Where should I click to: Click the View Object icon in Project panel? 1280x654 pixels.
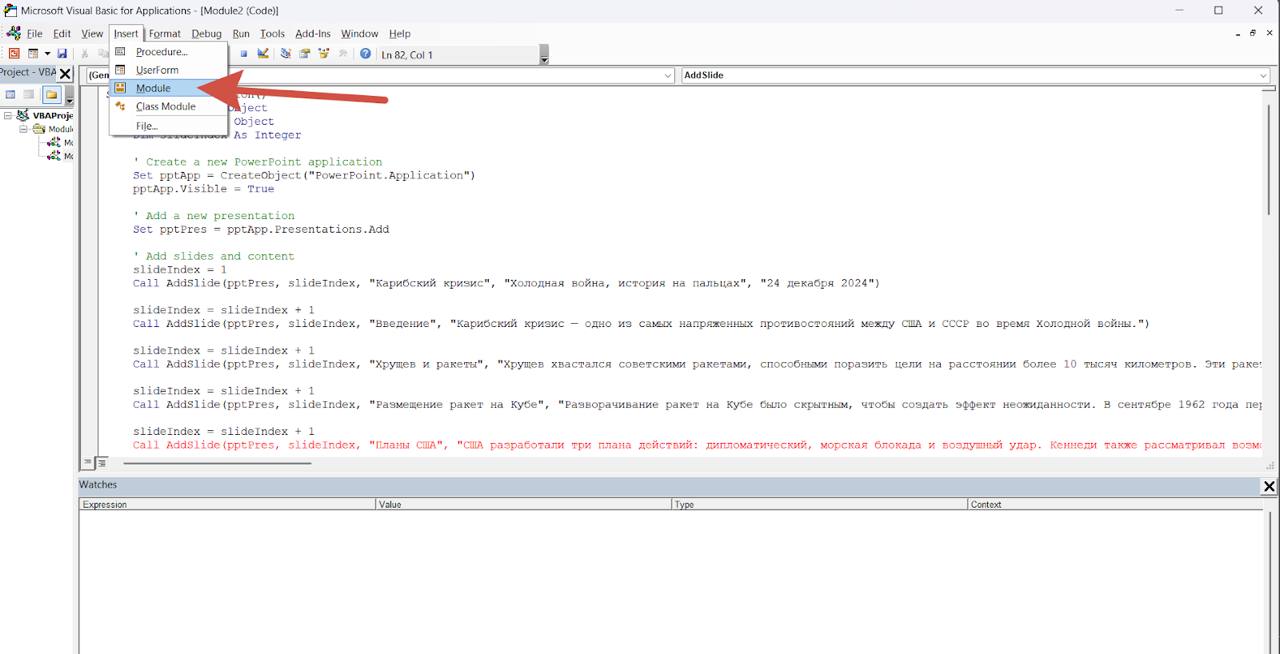click(29, 95)
